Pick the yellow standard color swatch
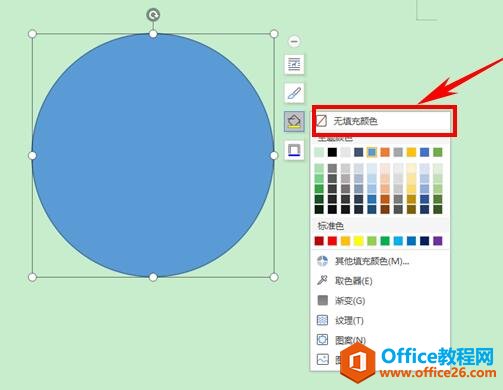Viewport: 503px width, 390px height. click(359, 241)
